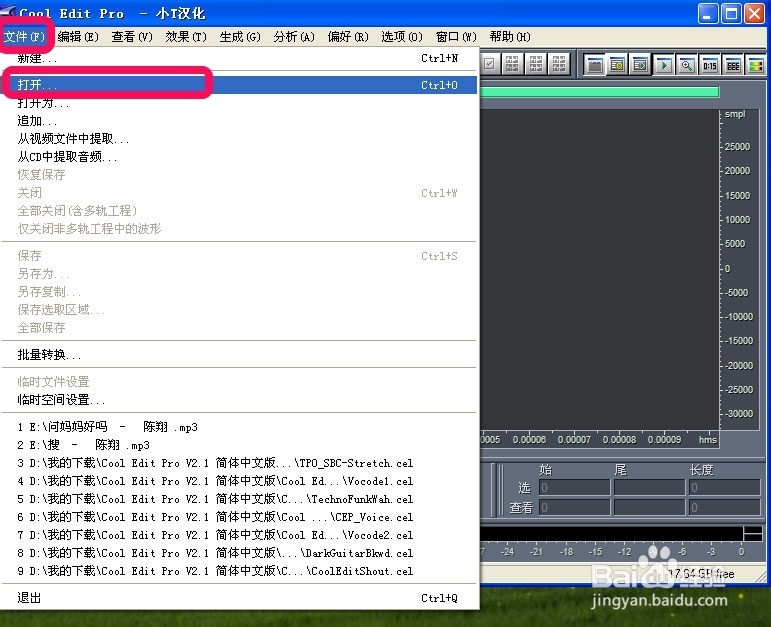Viewport: 771px width, 627px height.
Task: Choose 从CD中提取音频...
Action: coord(239,156)
